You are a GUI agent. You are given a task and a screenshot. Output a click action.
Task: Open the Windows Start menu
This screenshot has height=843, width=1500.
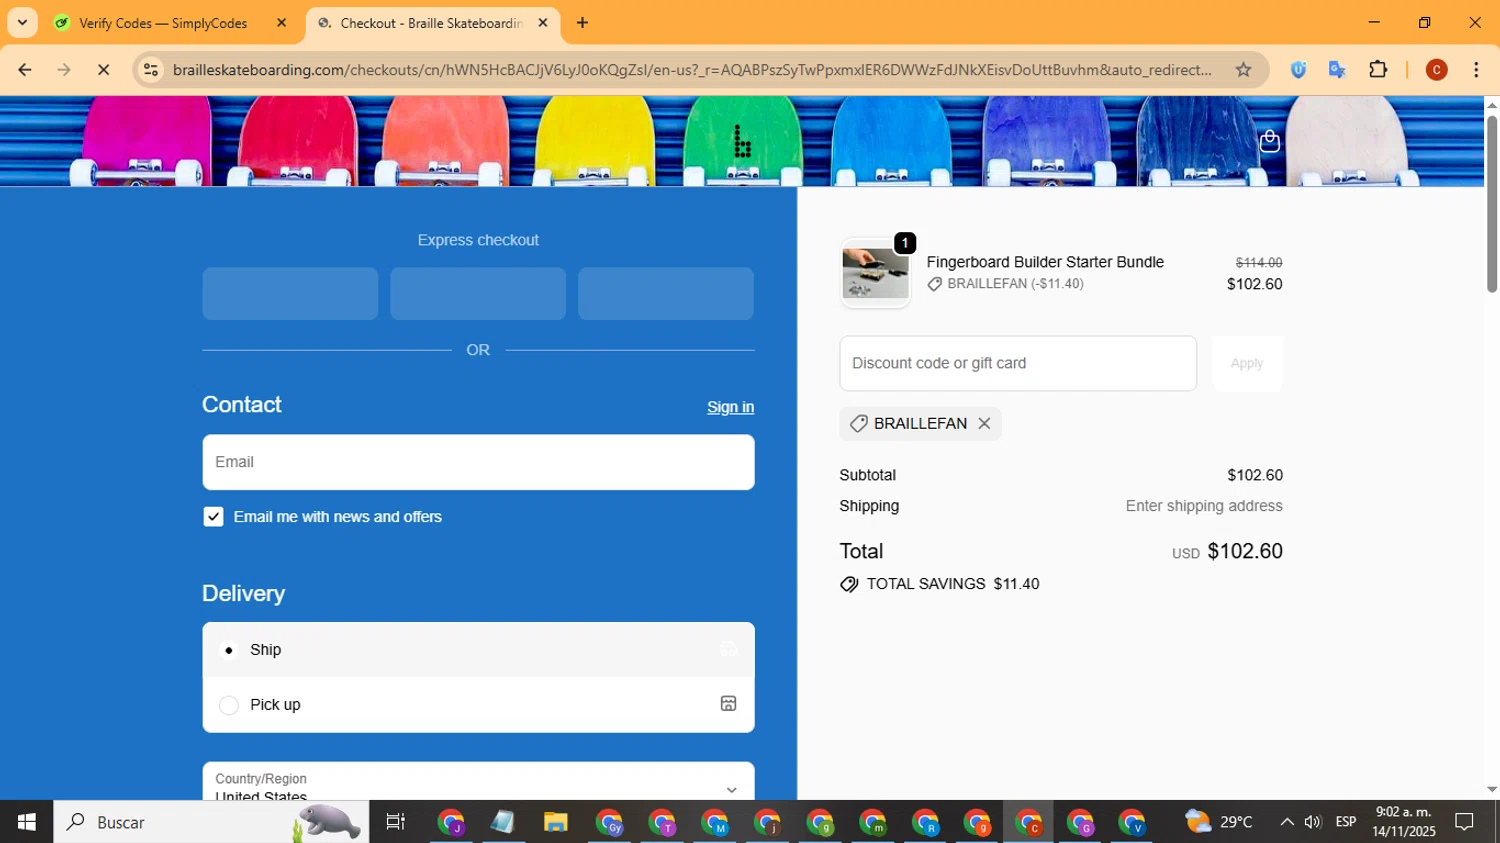tap(26, 822)
